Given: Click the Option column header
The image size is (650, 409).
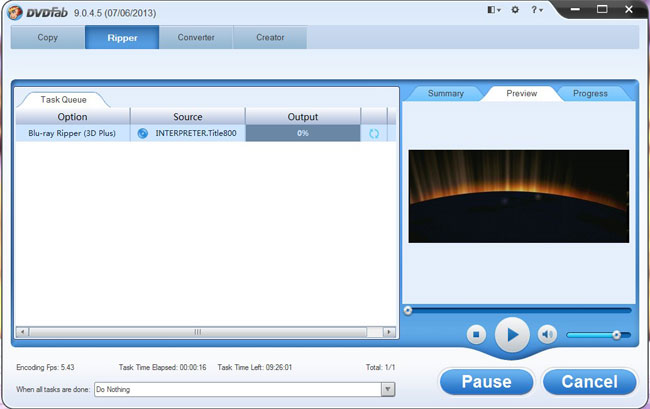Looking at the screenshot, I should click(73, 116).
